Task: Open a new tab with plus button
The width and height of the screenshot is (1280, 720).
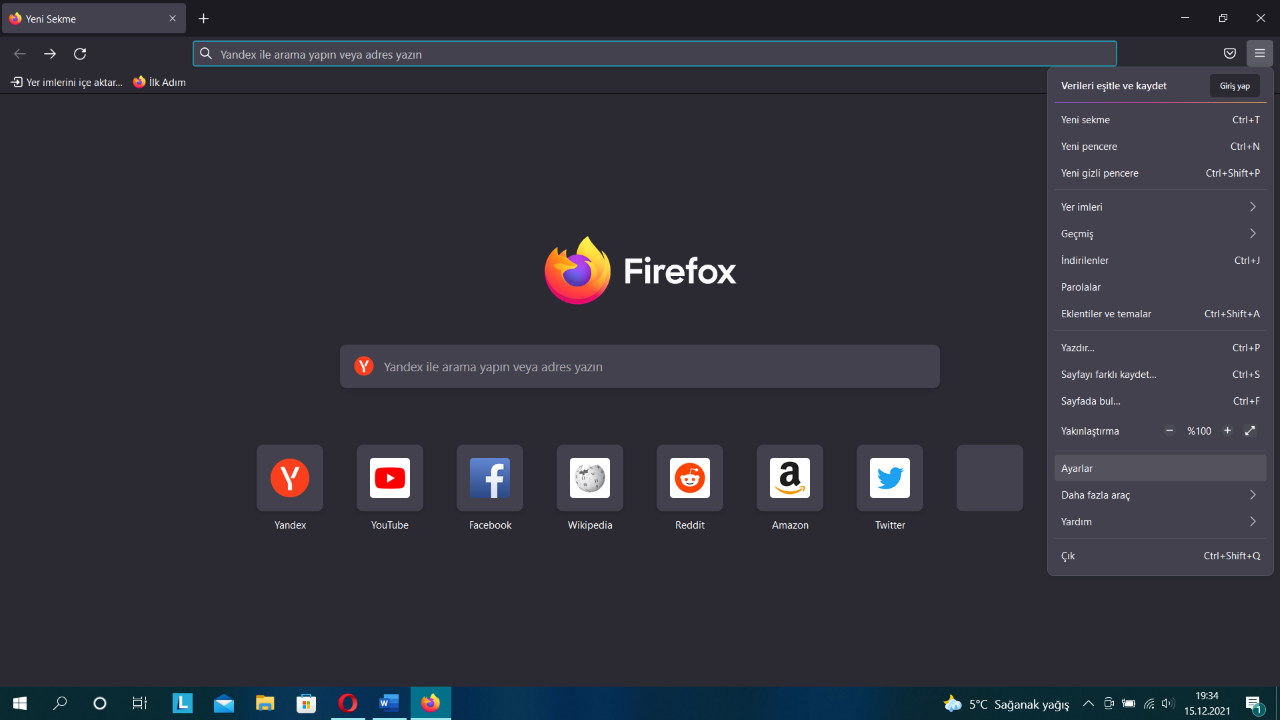Action: pos(204,18)
